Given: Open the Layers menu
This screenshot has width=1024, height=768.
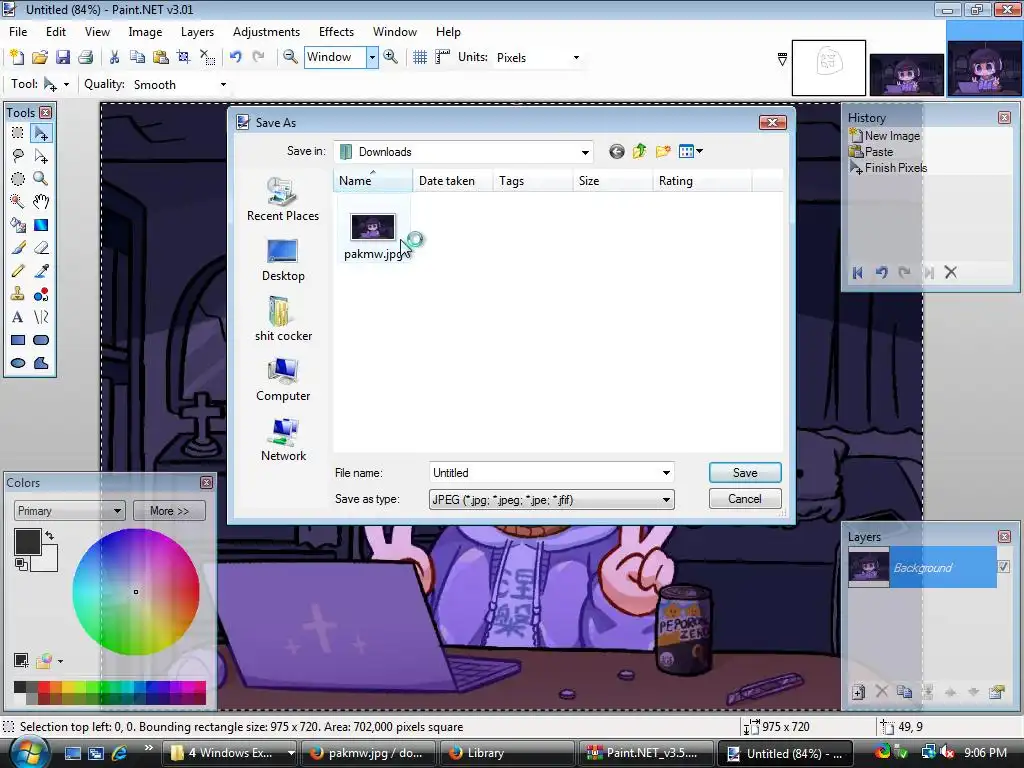Looking at the screenshot, I should (x=197, y=32).
